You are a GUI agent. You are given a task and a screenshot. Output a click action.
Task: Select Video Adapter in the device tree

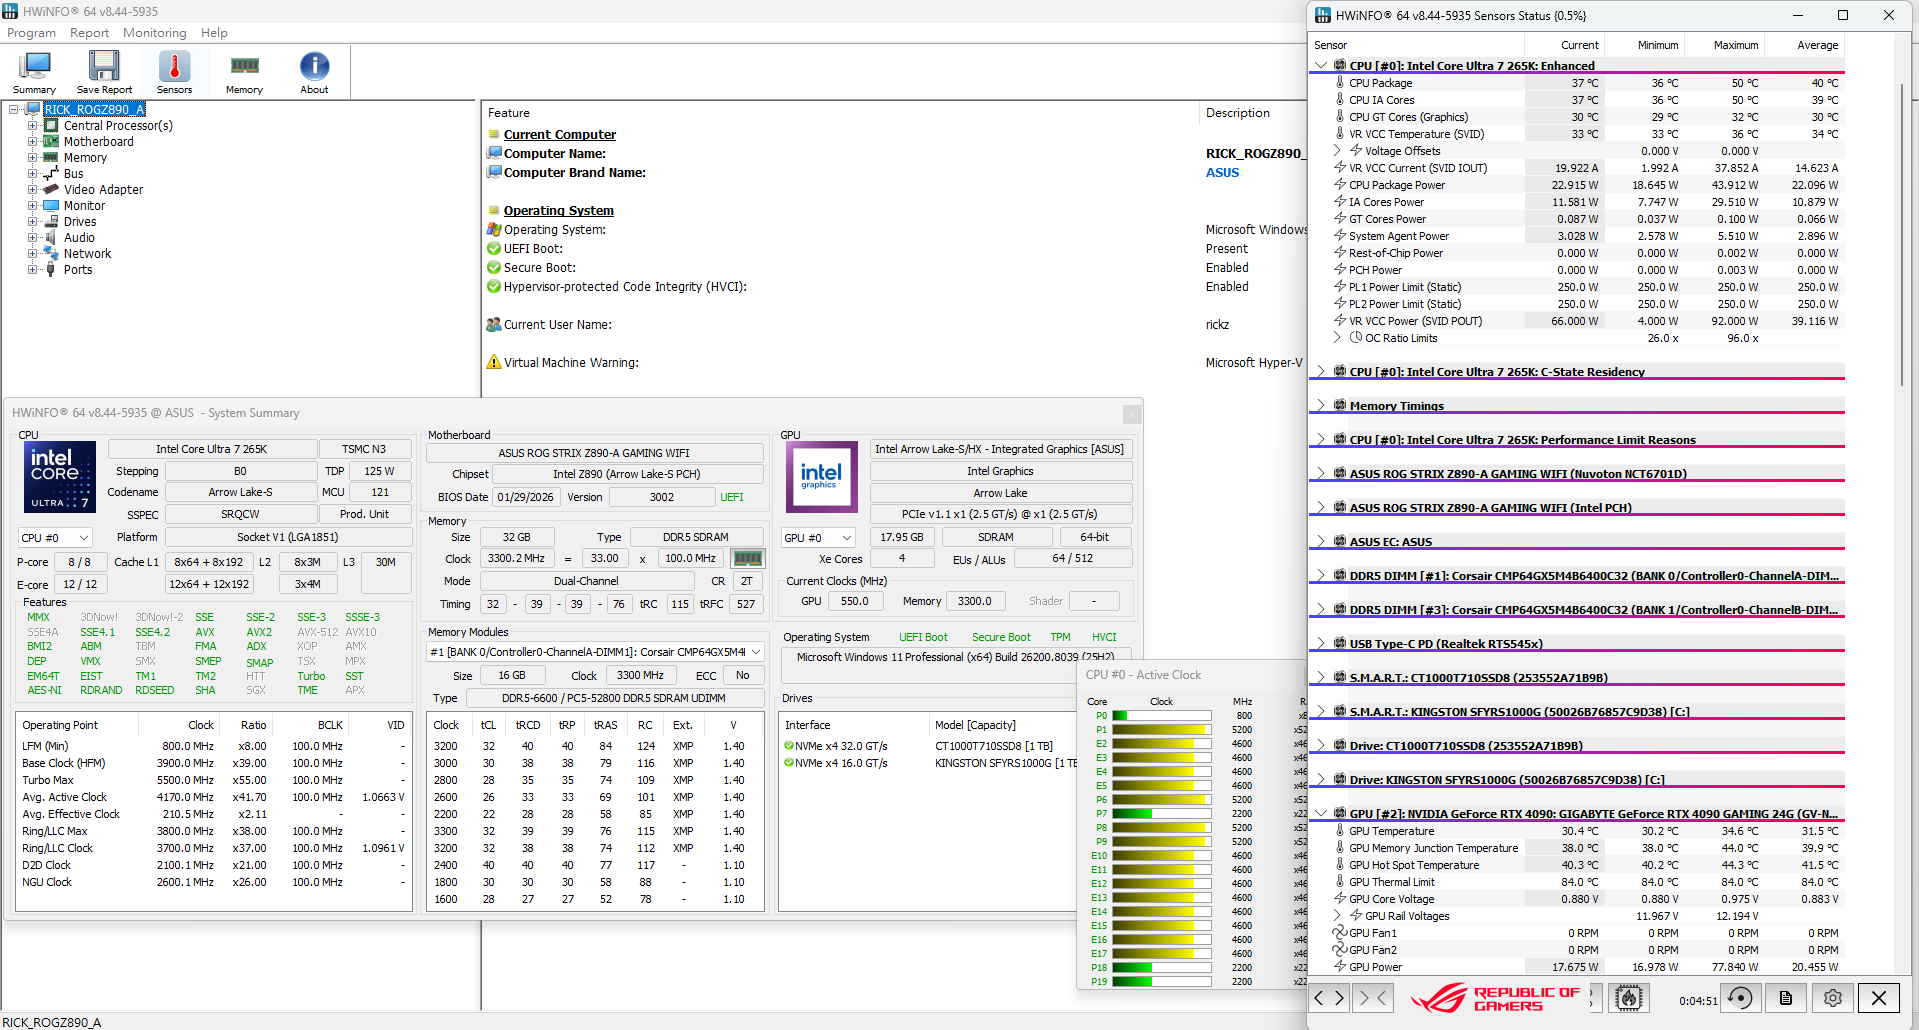pos(103,190)
